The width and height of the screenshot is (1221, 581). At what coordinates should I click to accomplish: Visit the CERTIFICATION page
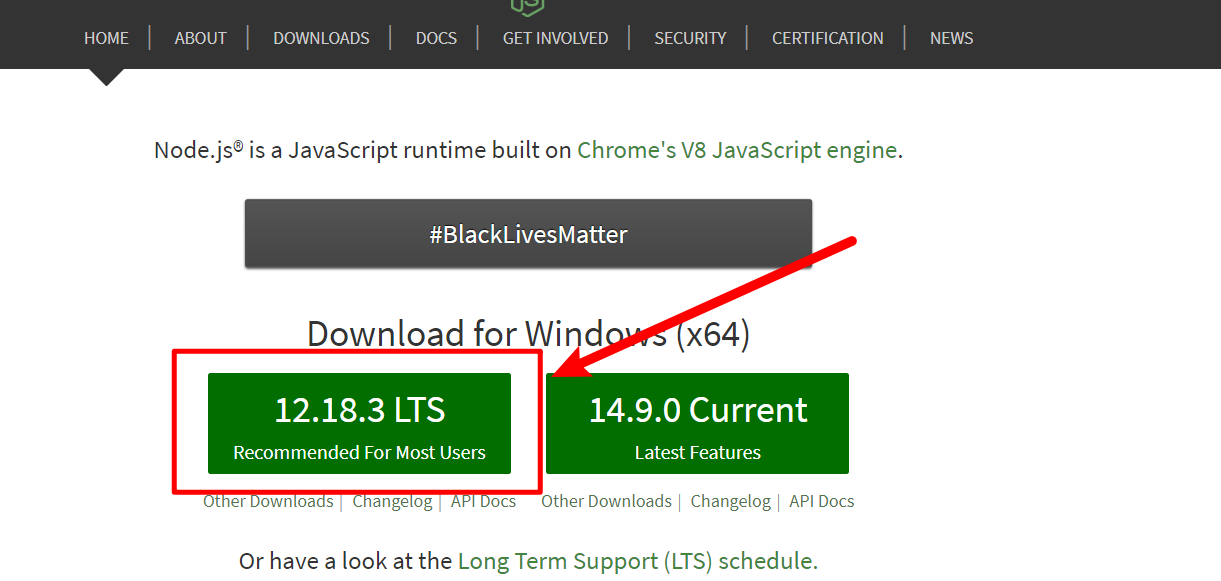point(827,38)
